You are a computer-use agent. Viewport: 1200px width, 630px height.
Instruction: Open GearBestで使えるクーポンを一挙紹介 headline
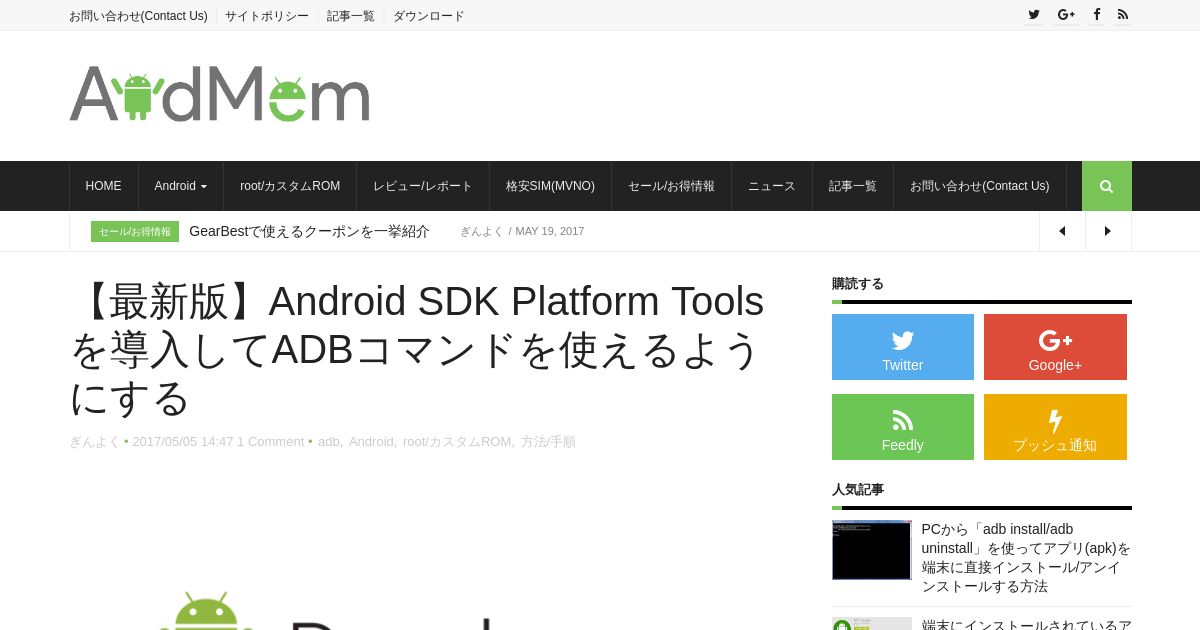click(309, 231)
